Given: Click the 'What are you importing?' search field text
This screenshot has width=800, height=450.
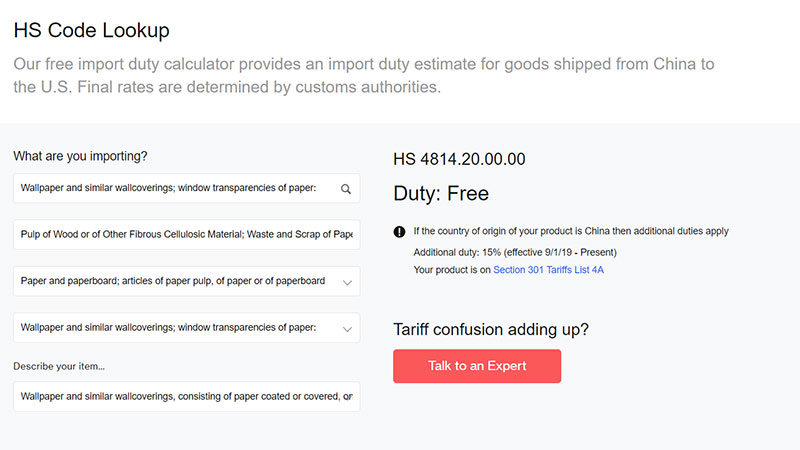Looking at the screenshot, I should click(x=168, y=188).
